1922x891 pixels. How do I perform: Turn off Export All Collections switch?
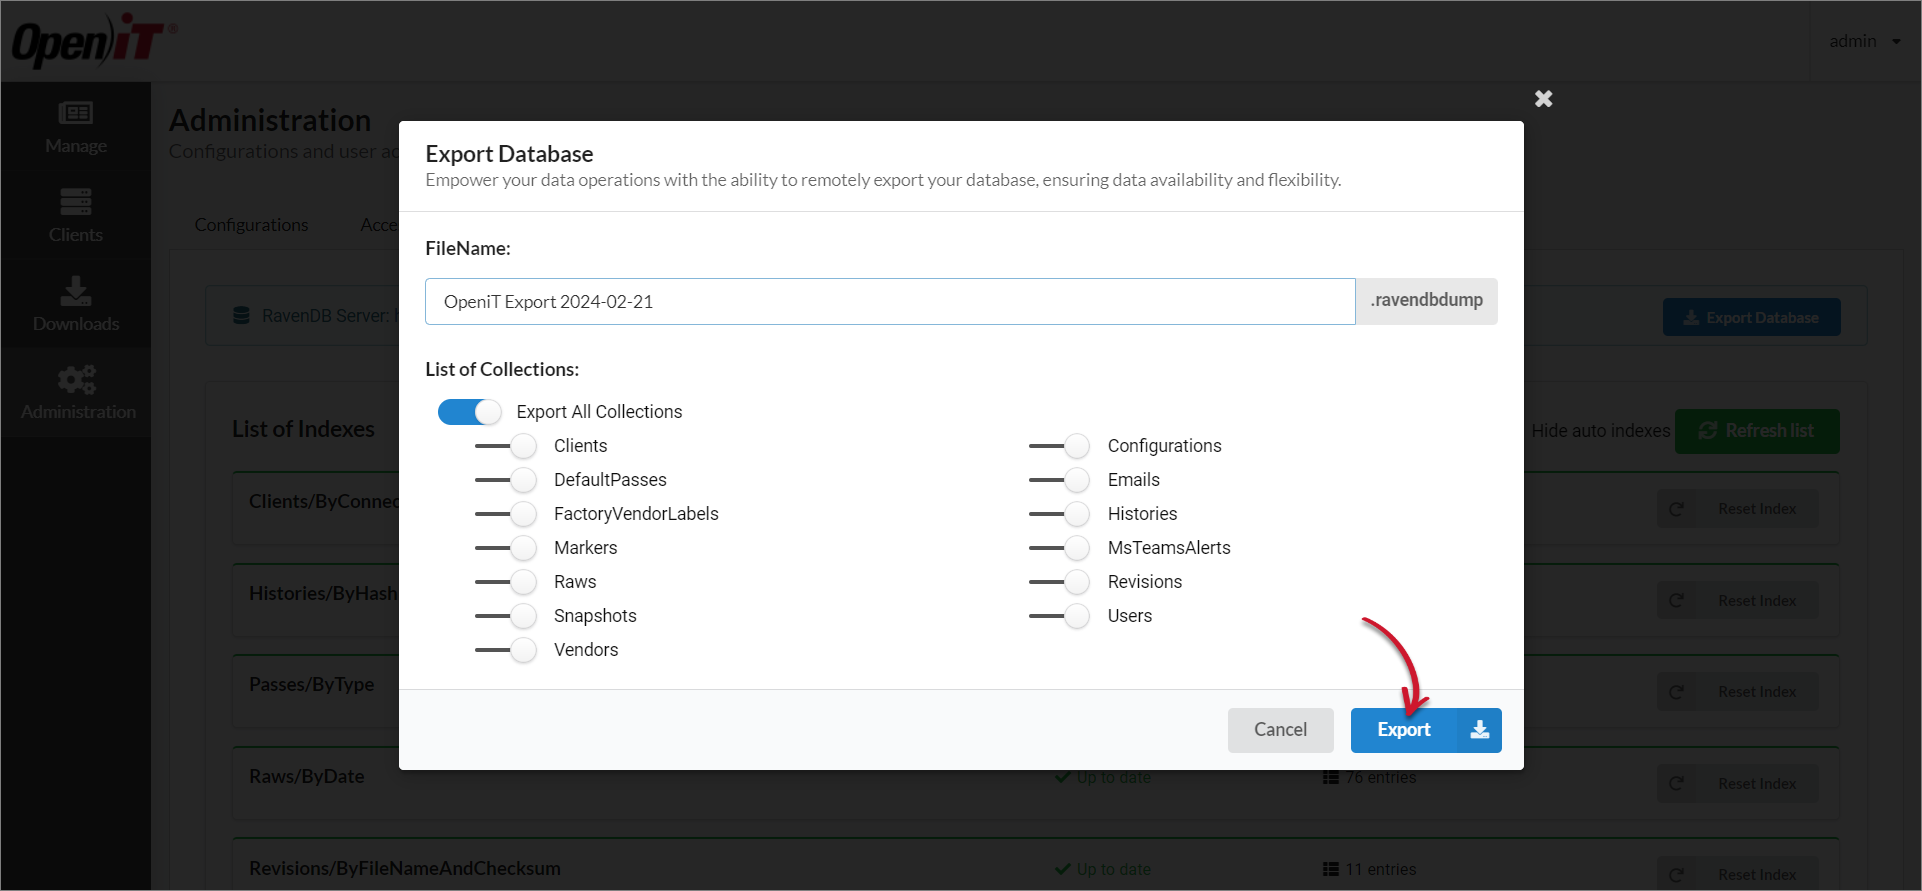point(469,412)
